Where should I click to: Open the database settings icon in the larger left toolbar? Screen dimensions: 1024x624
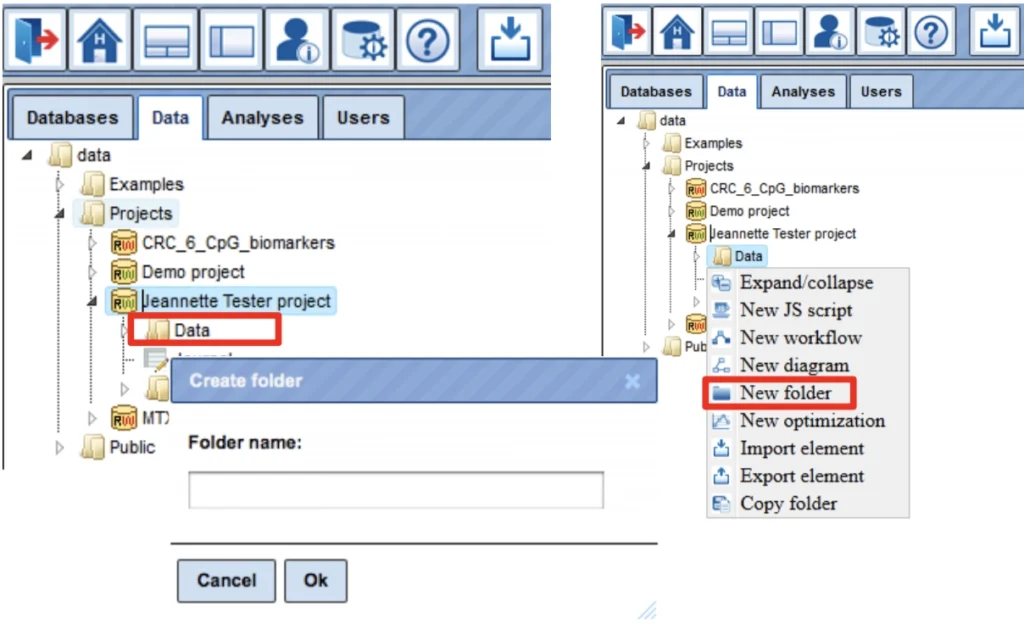pyautogui.click(x=361, y=40)
